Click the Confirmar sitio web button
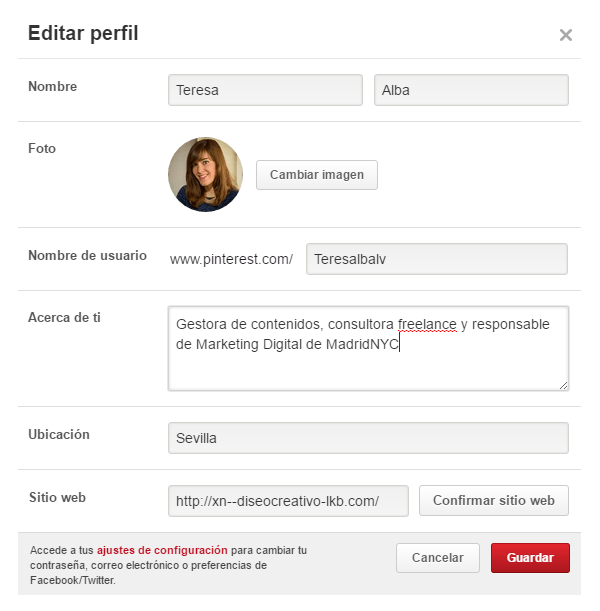This screenshot has width=600, height=611. coord(494,500)
